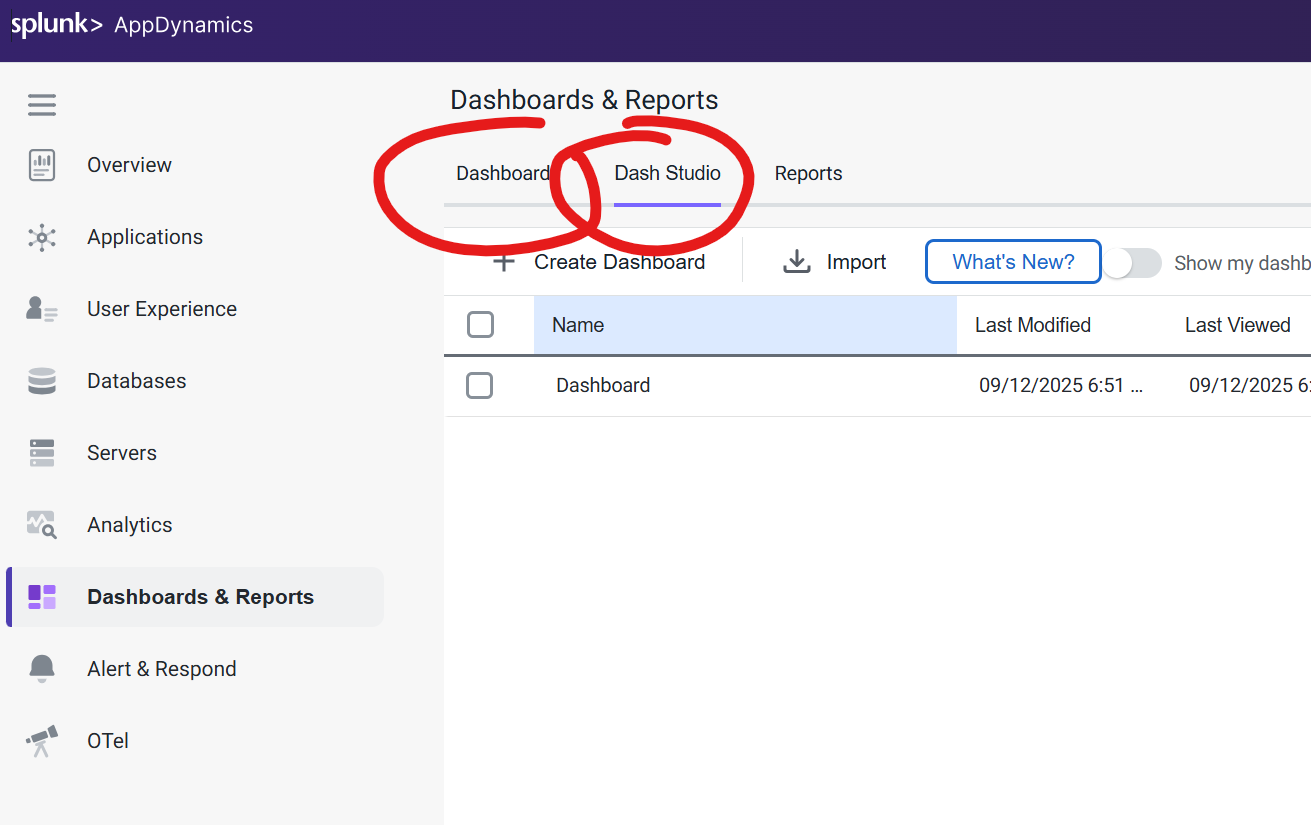Open OTel via the telescope icon
Image resolution: width=1311 pixels, height=825 pixels.
point(42,741)
